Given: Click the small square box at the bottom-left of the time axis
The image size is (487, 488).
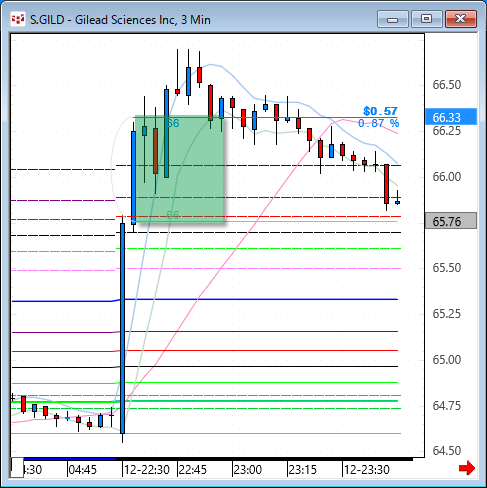Looking at the screenshot, I should tap(17, 468).
